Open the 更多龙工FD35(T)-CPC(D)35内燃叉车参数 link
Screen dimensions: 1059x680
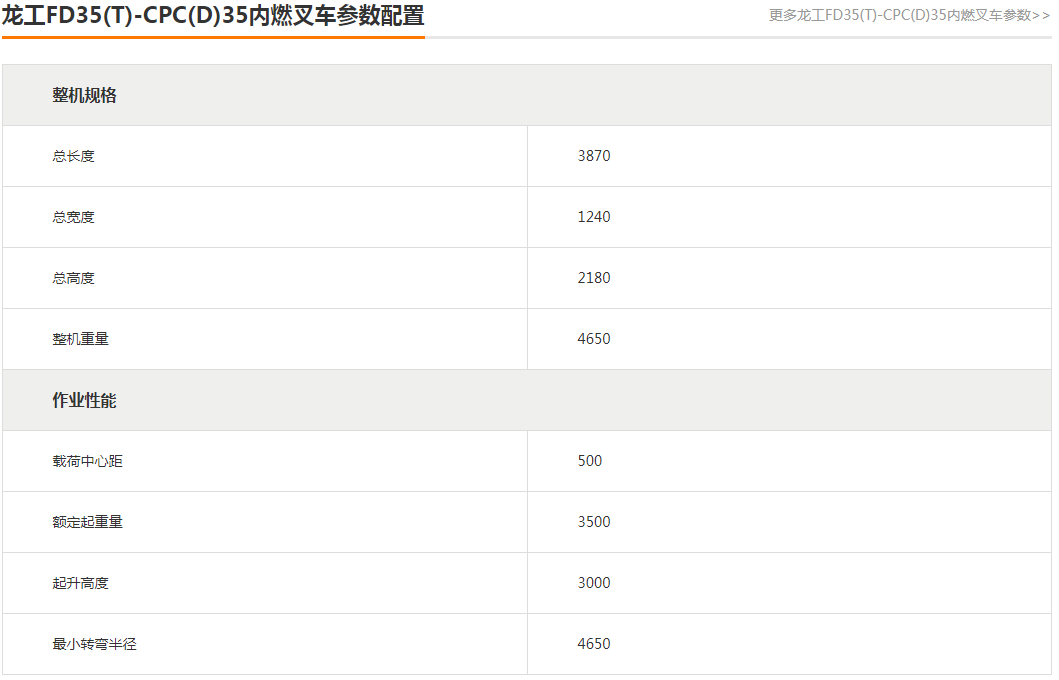click(909, 15)
